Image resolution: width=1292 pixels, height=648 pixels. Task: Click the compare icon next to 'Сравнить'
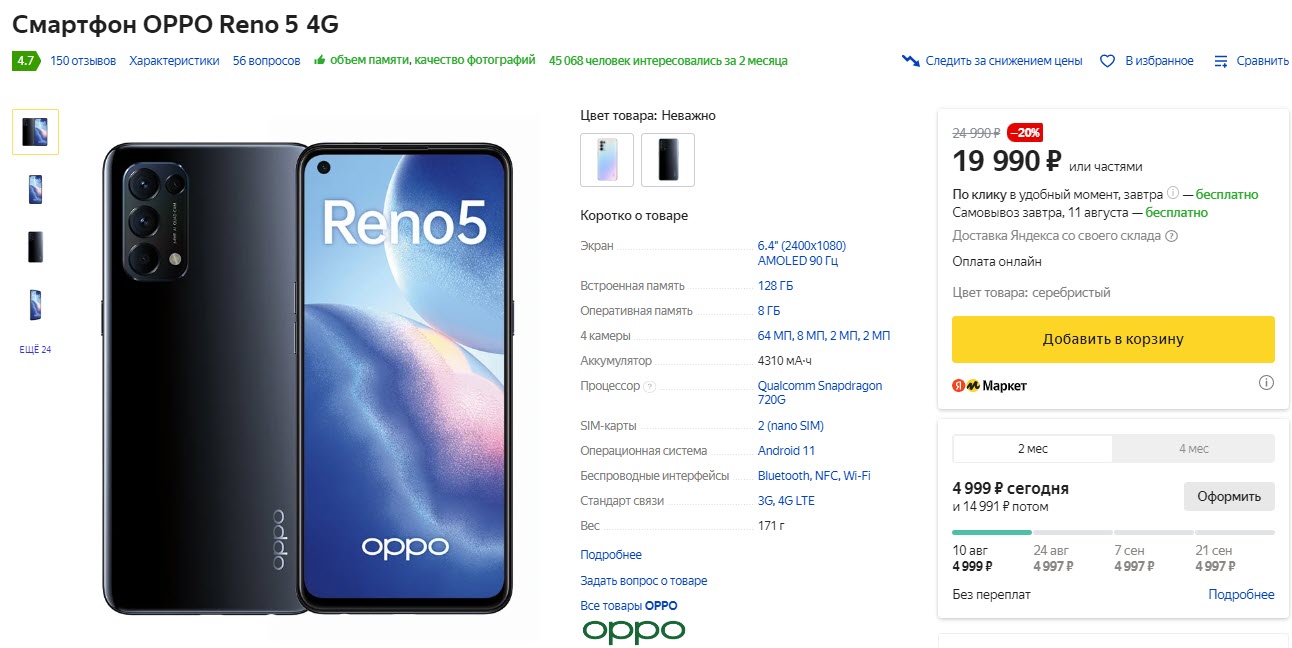[x=1220, y=60]
